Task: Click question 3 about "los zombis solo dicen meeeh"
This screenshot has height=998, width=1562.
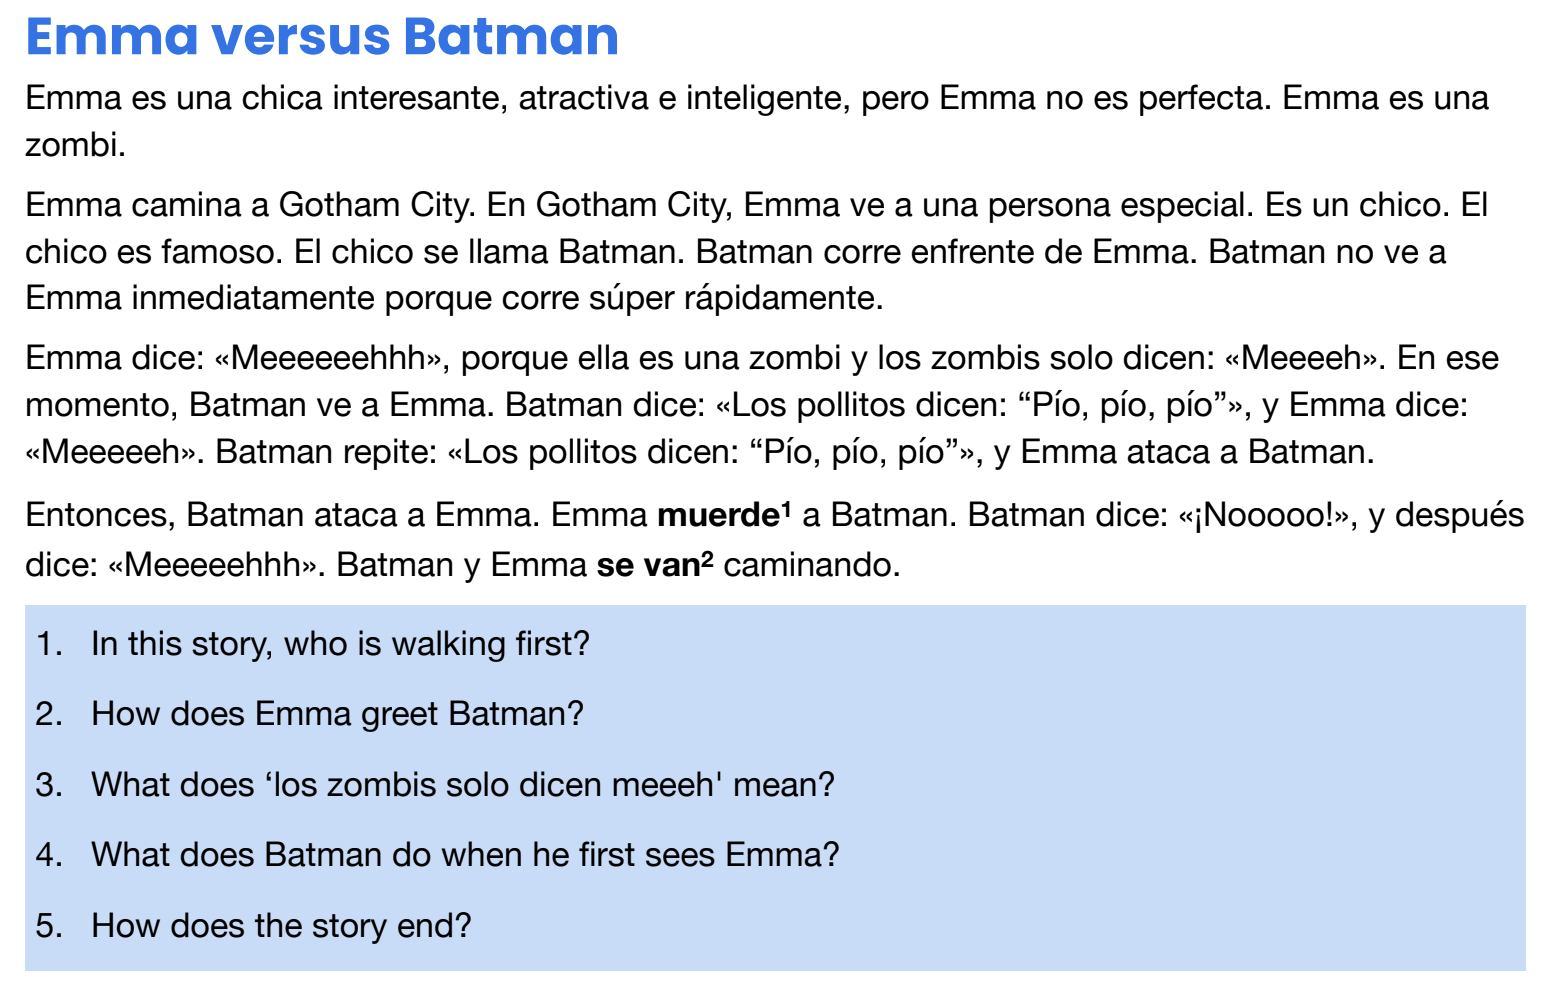Action: coord(462,785)
